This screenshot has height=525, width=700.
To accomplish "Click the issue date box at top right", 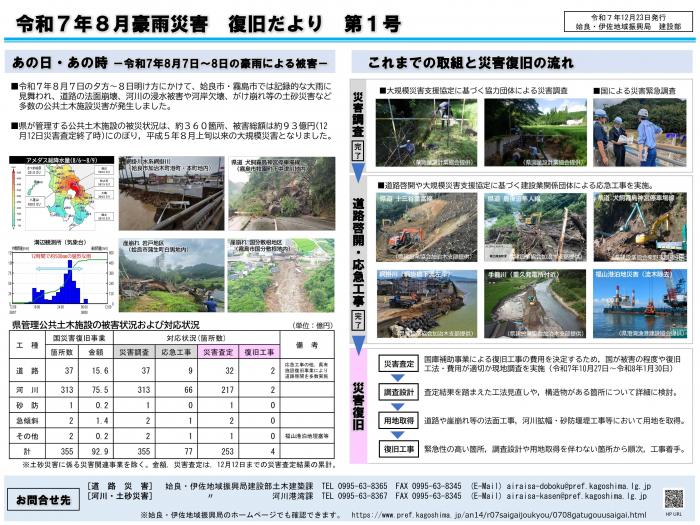I will tap(628, 19).
